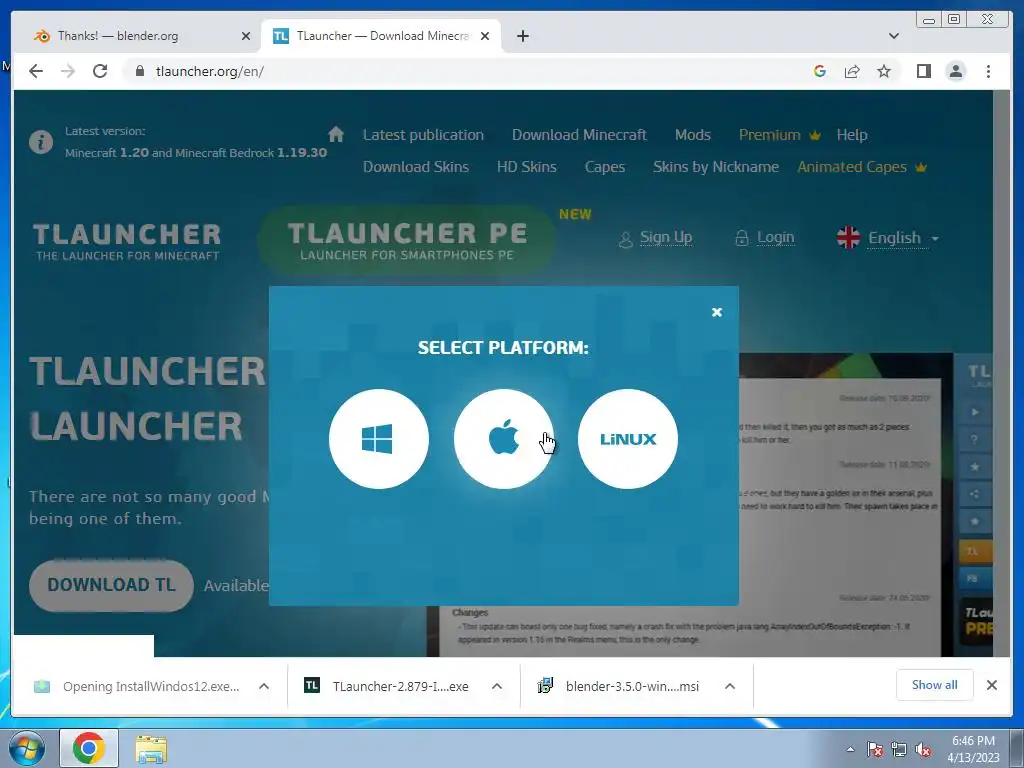Open the Chrome three-dot menu
1024x768 pixels.
(x=988, y=71)
